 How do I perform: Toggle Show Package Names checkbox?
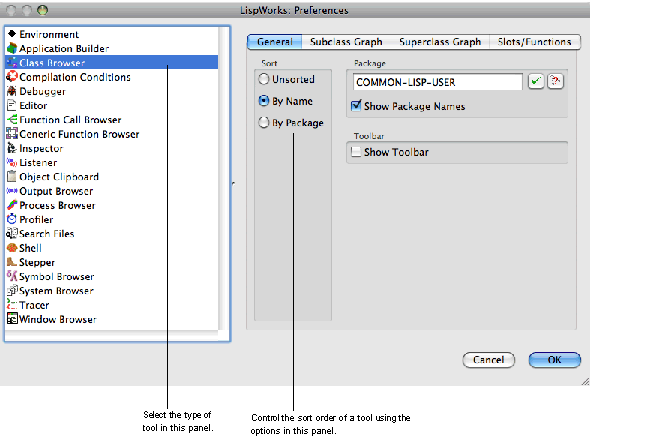[x=356, y=106]
